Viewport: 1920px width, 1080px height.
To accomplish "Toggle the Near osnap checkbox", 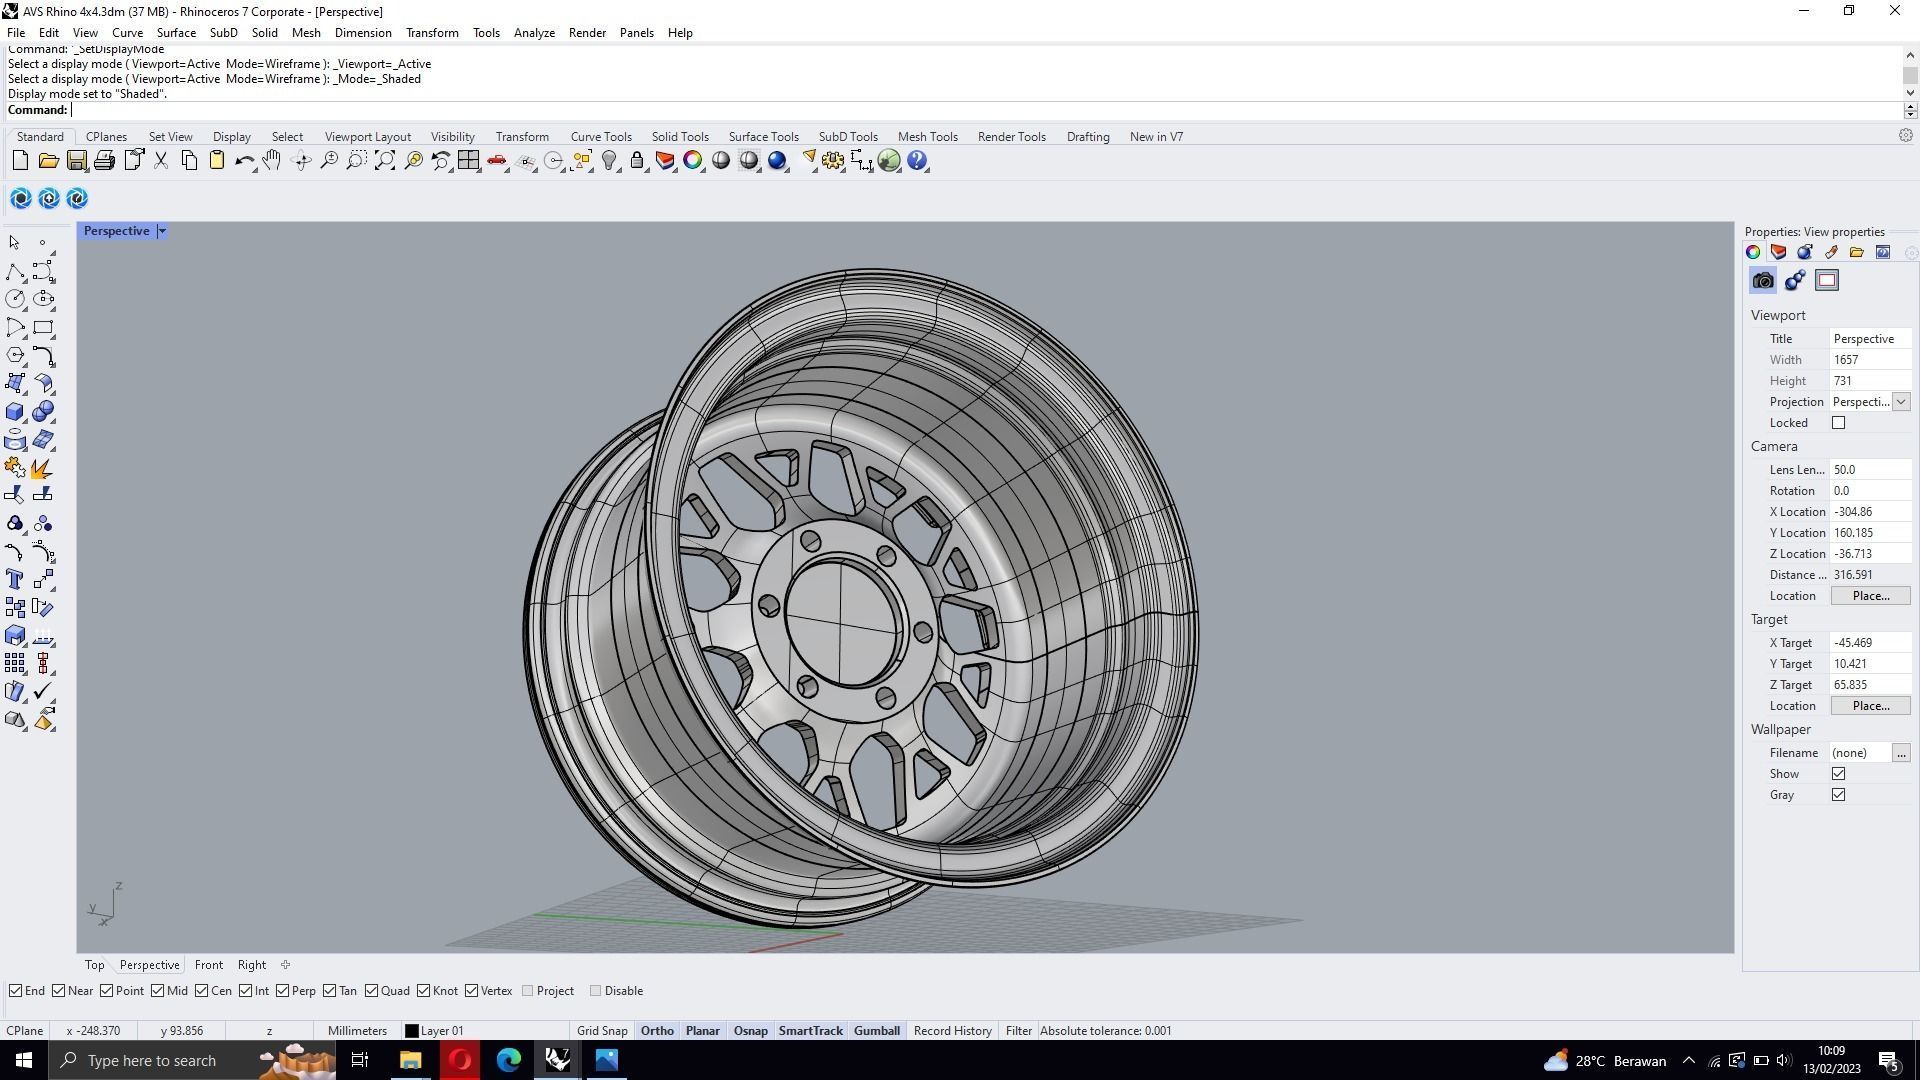I will (x=58, y=991).
